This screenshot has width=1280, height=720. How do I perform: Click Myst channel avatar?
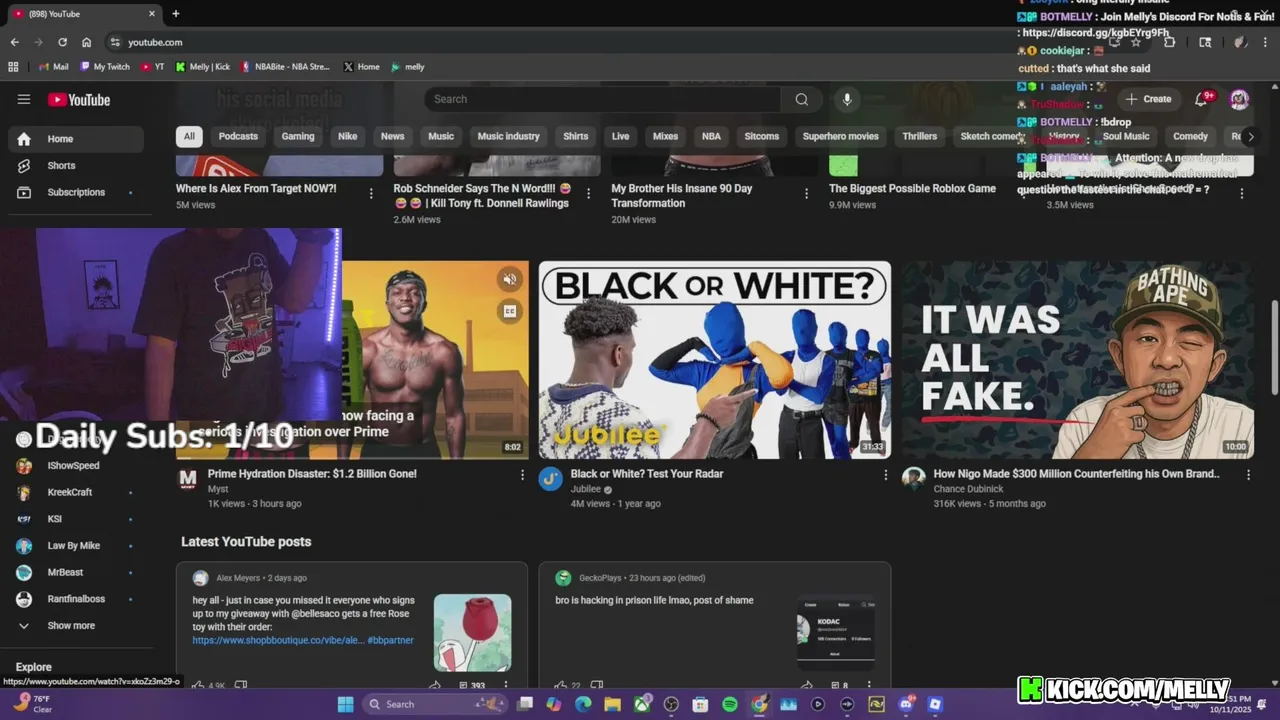pyautogui.click(x=188, y=479)
